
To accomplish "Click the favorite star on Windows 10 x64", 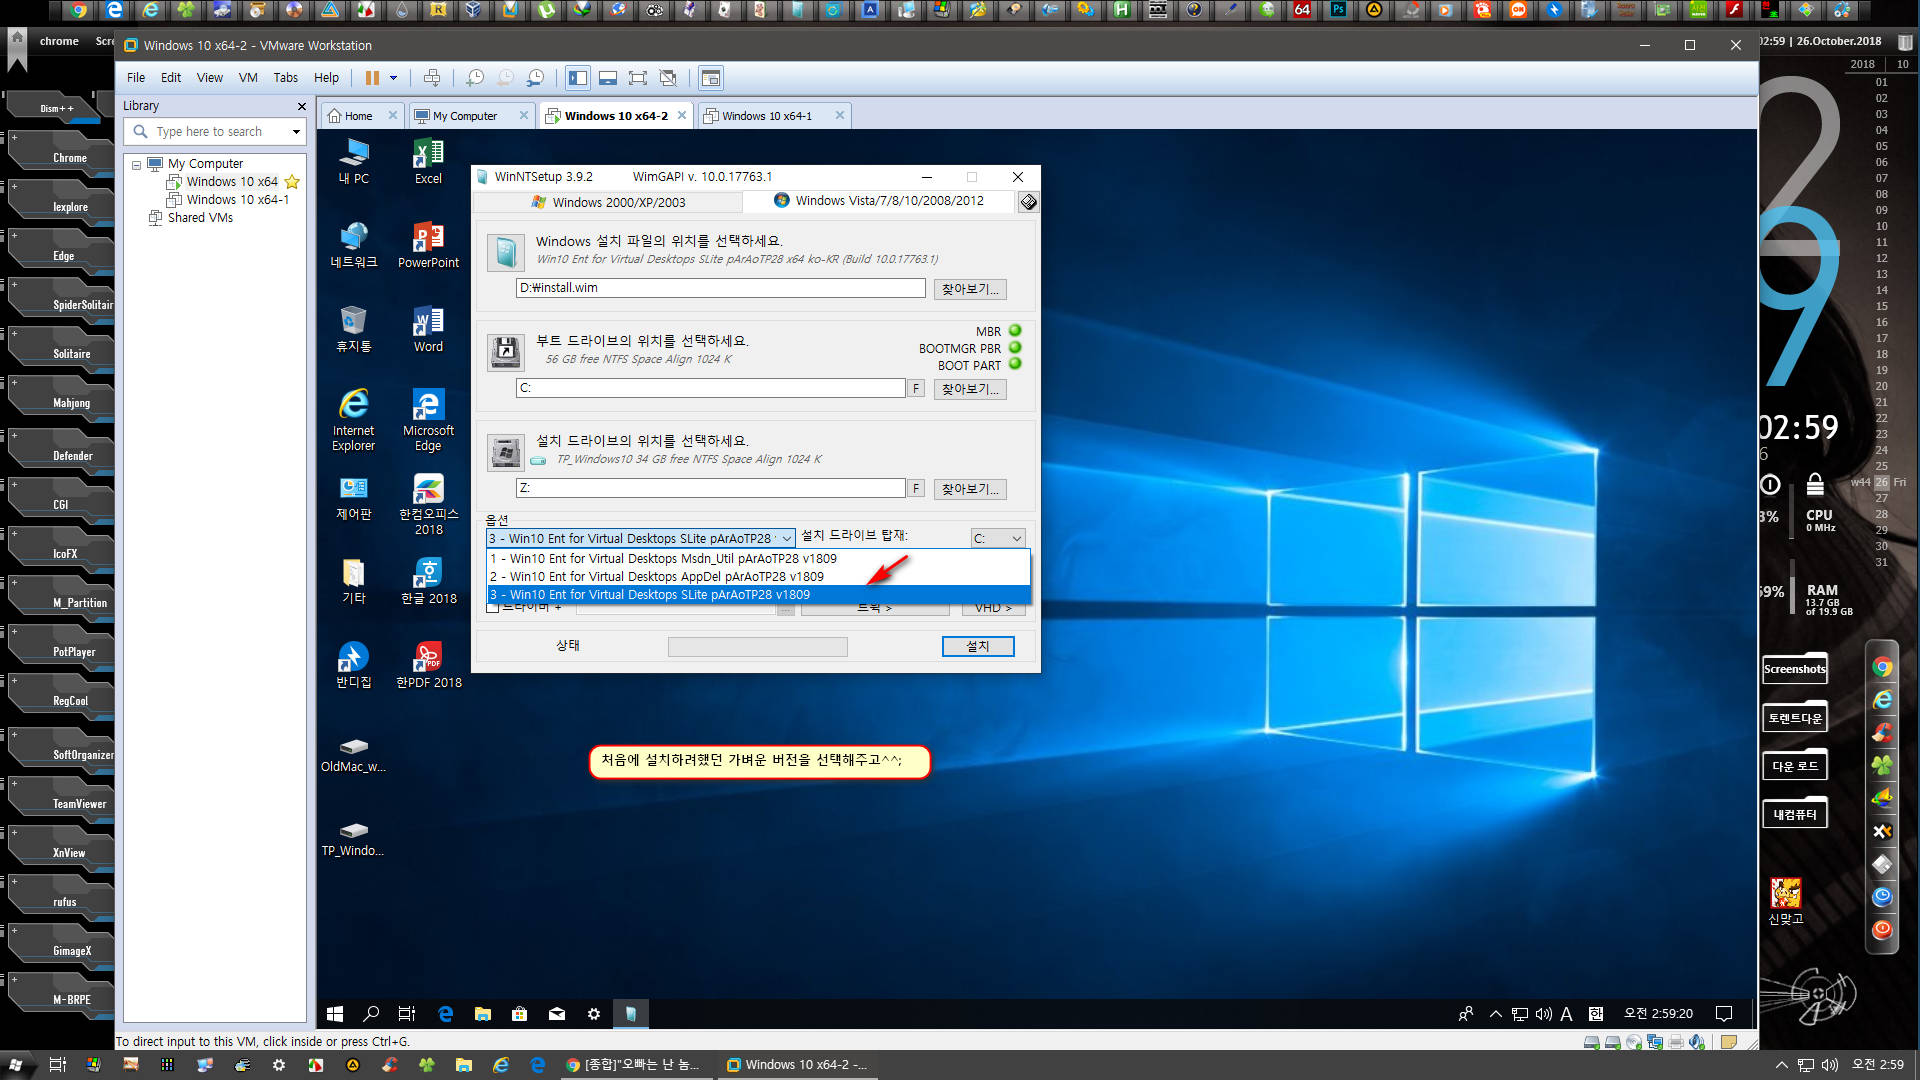I will tap(292, 182).
